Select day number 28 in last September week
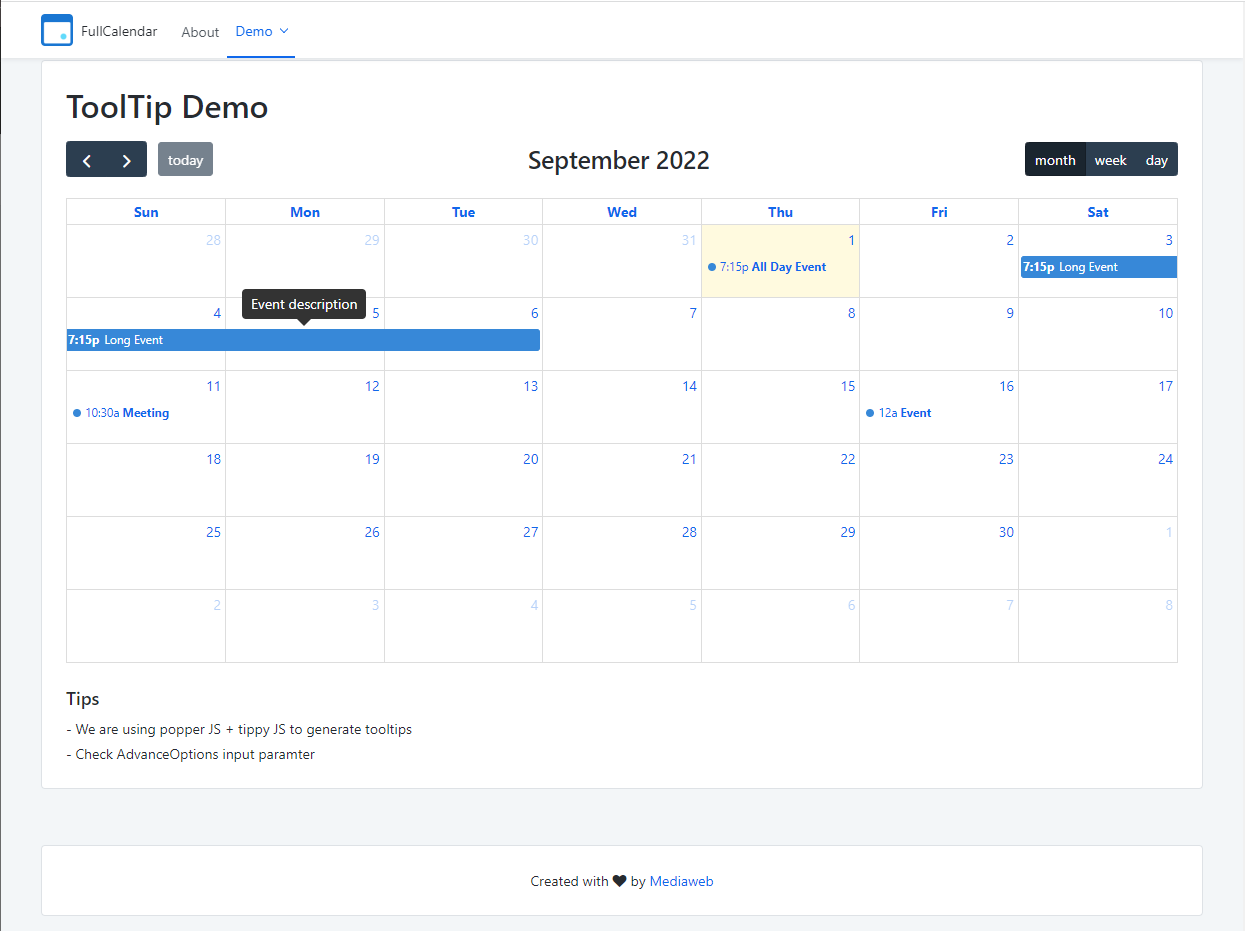1245x931 pixels. pyautogui.click(x=689, y=532)
